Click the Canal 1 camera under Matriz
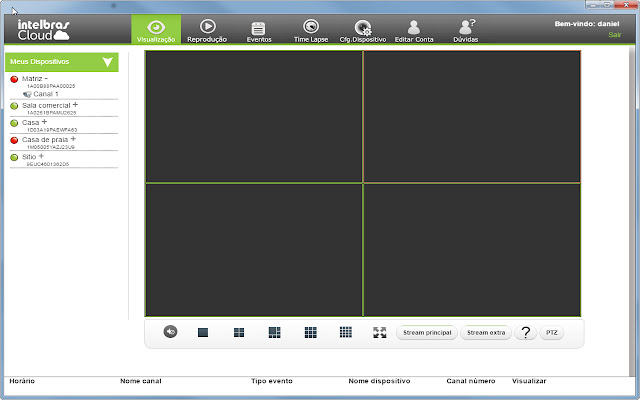This screenshot has width=640, height=400. point(46,94)
